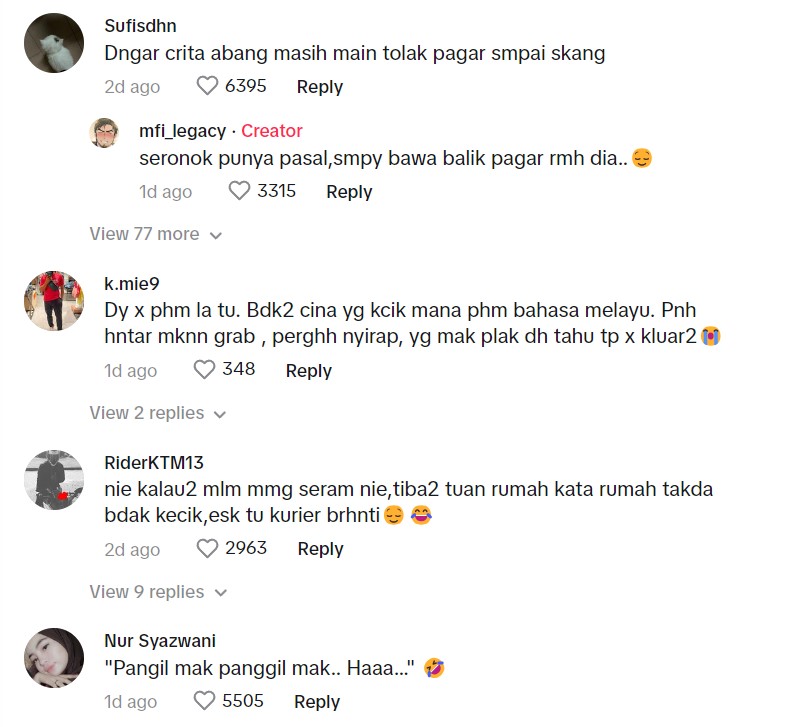Tap heart on k.mie9's comment
This screenshot has height=727, width=812.
(x=204, y=370)
